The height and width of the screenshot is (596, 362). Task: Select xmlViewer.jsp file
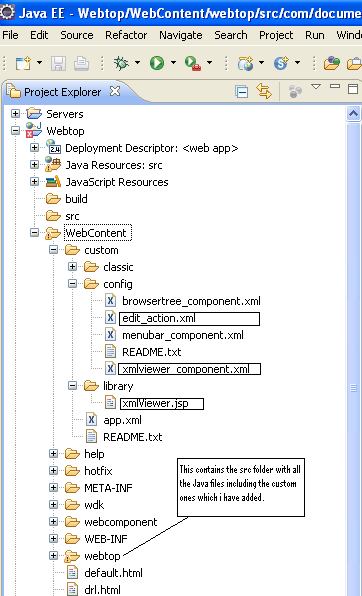tap(155, 403)
